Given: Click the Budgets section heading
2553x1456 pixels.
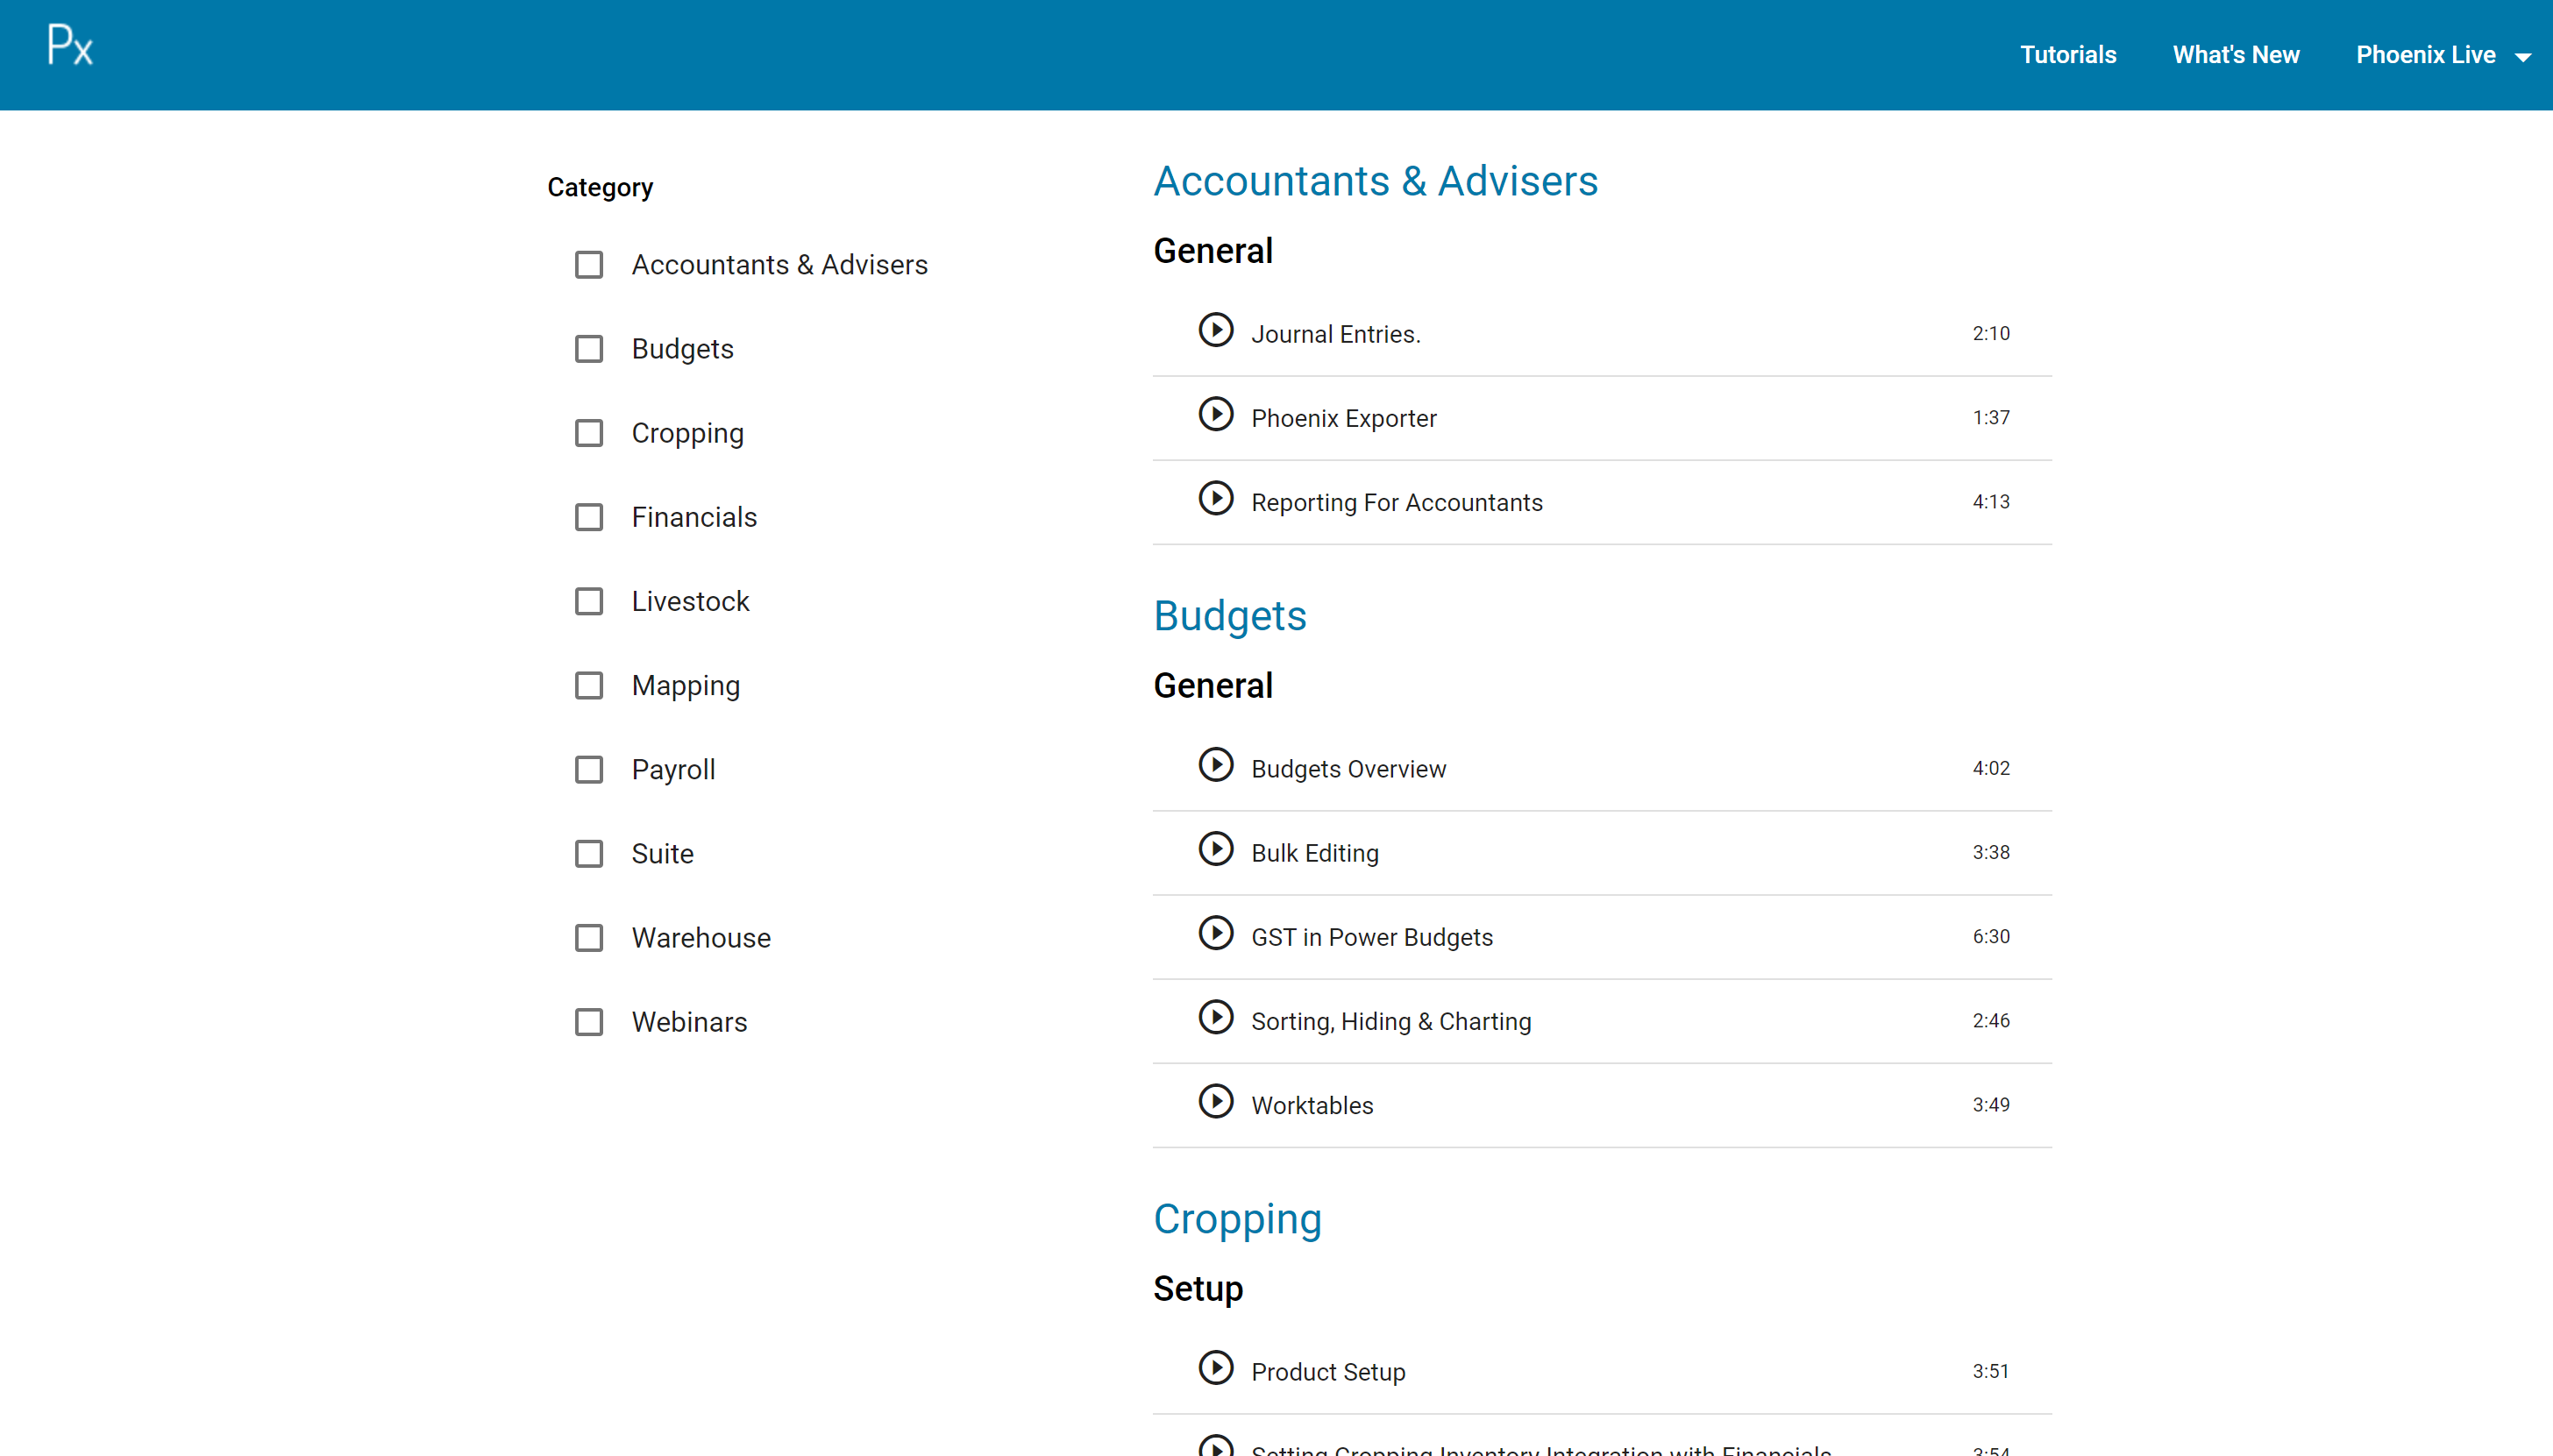Looking at the screenshot, I should [1229, 616].
